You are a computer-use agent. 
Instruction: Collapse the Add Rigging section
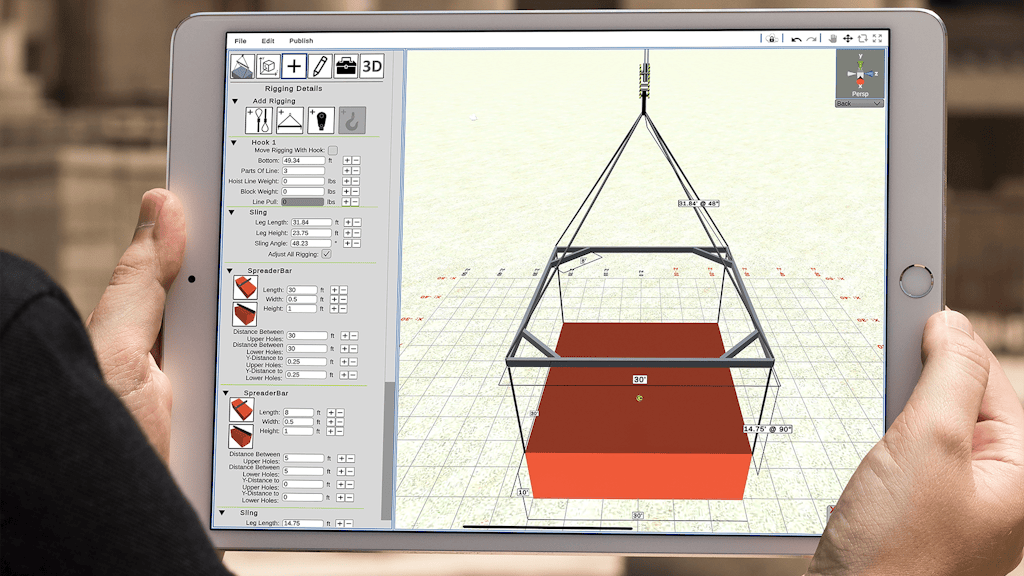[234, 101]
